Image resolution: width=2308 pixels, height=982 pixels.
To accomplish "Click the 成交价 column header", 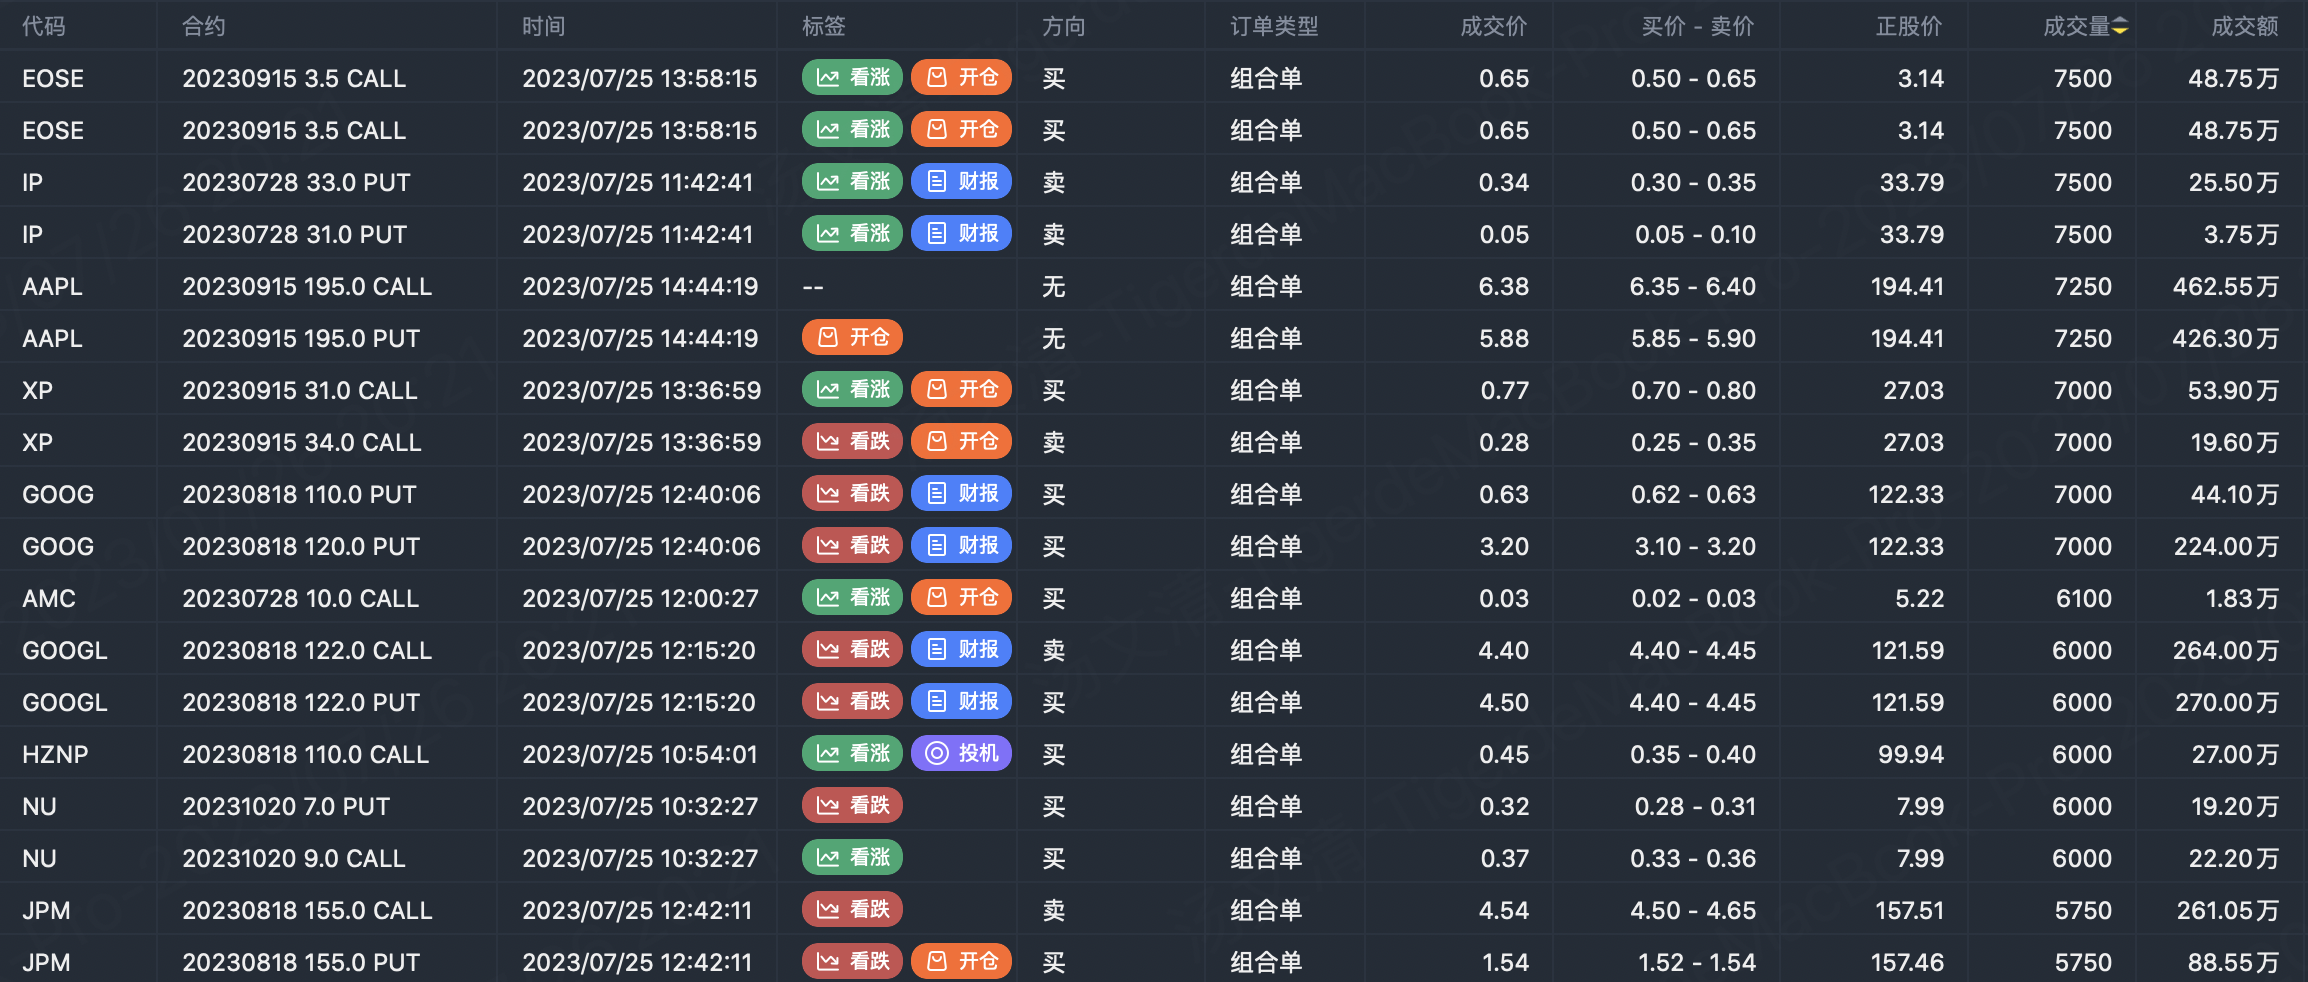I will pos(1494,27).
